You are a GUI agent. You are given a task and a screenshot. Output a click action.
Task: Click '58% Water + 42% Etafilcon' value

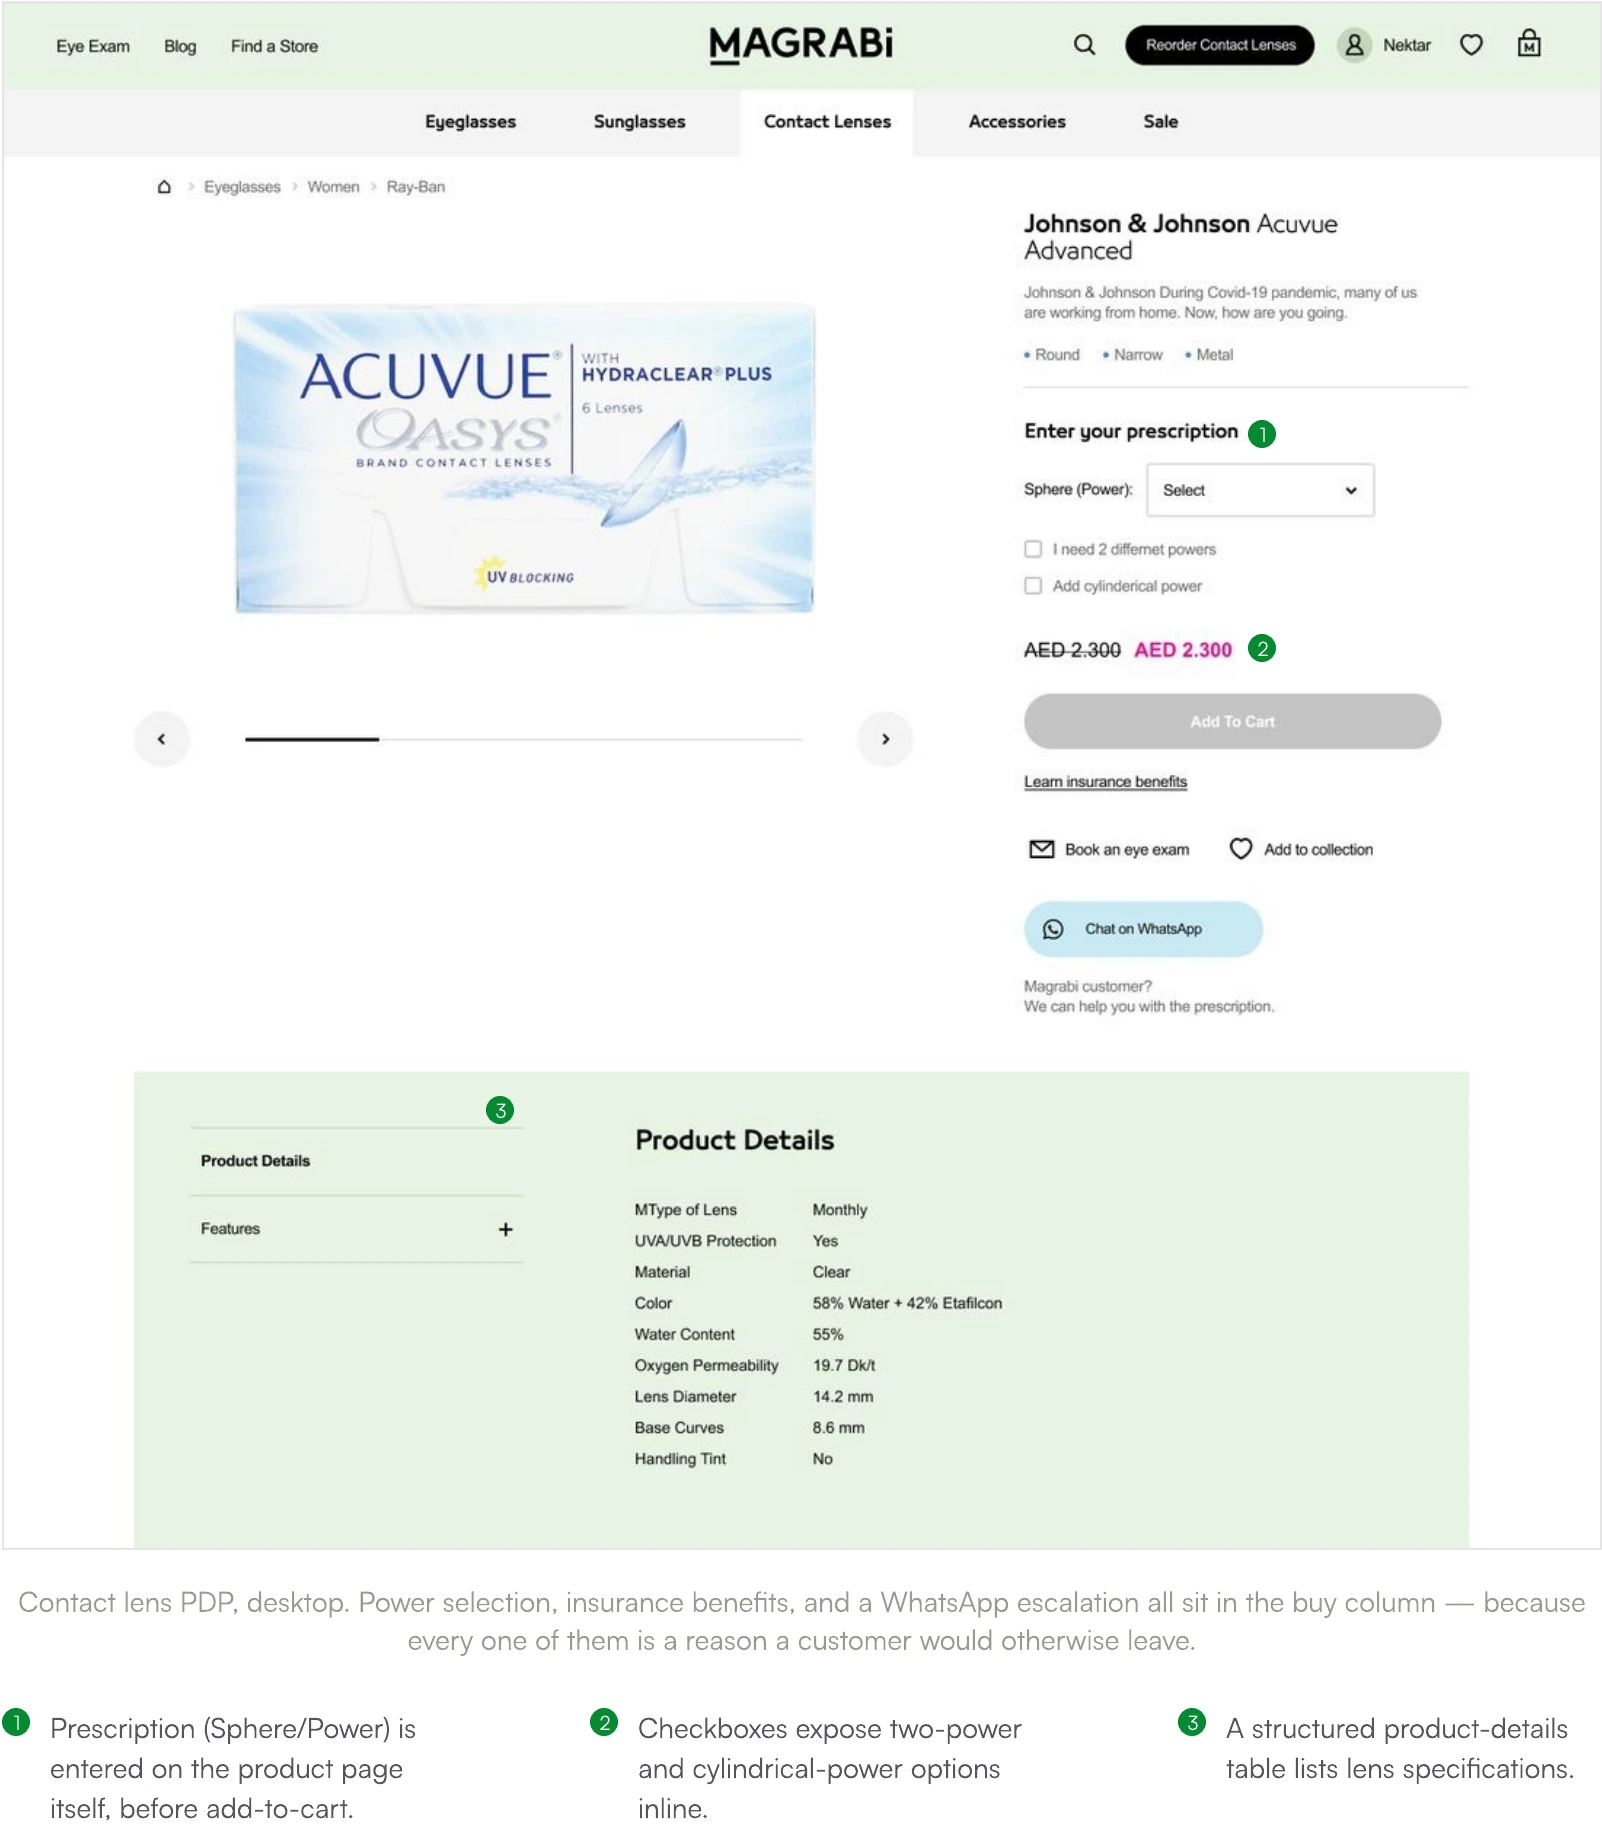pos(907,1304)
